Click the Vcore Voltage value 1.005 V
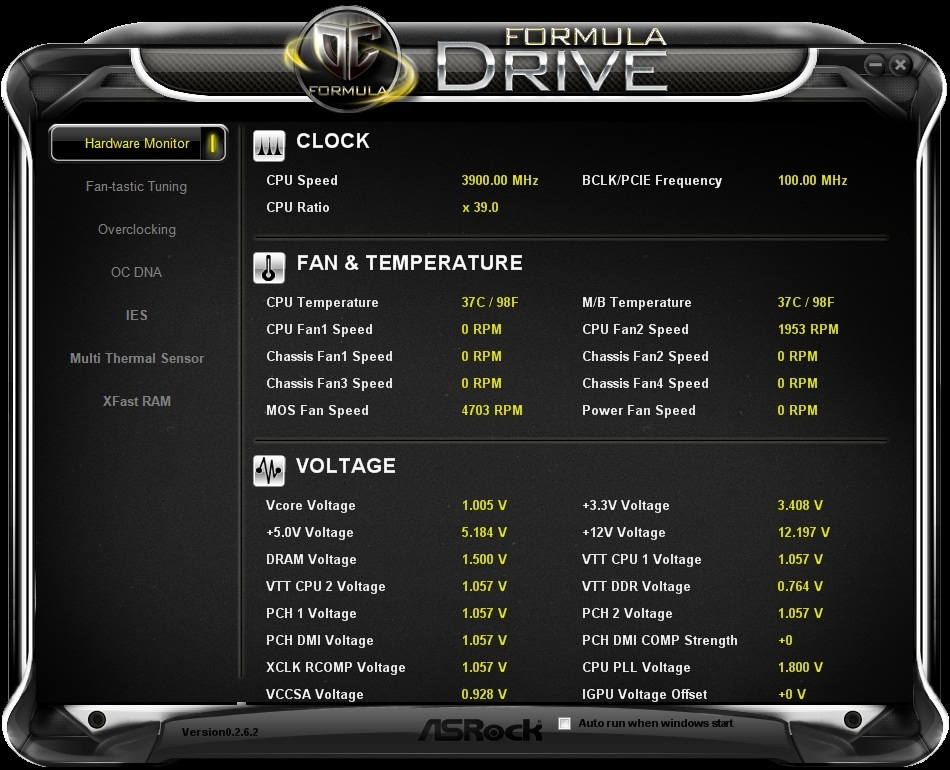The height and width of the screenshot is (770, 950). (x=484, y=505)
